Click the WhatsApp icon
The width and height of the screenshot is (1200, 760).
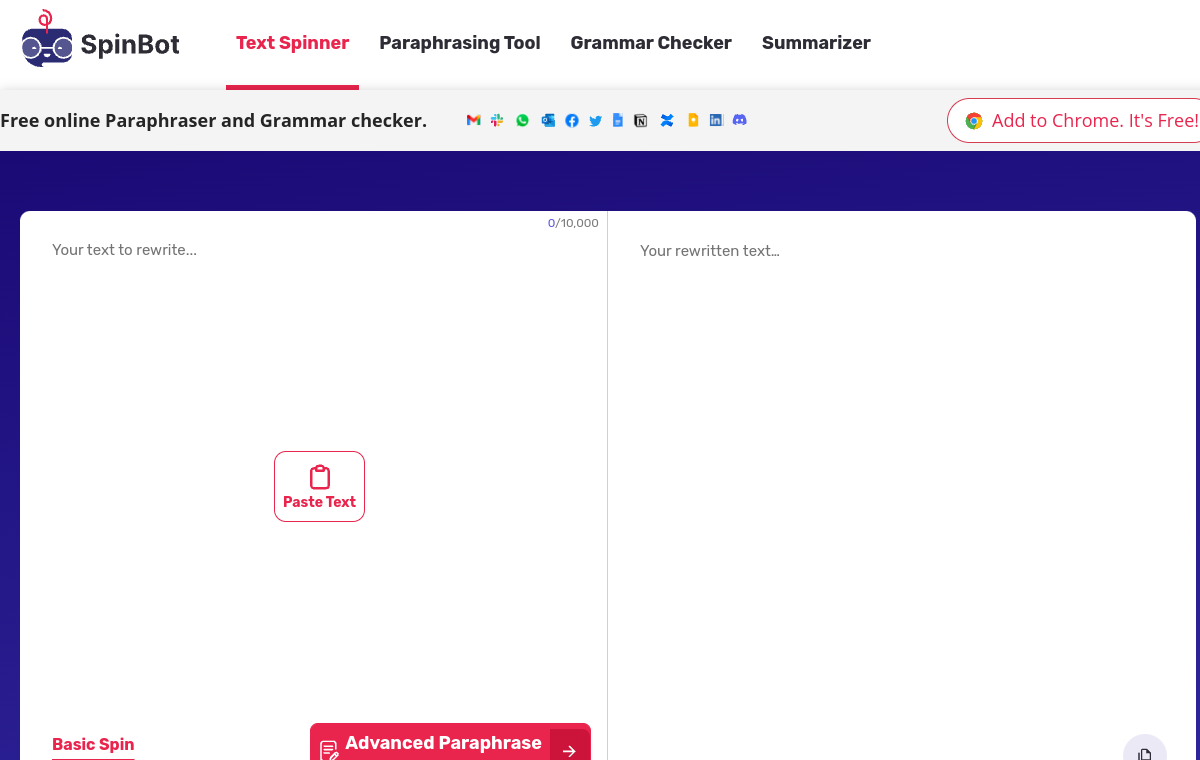[x=522, y=120]
